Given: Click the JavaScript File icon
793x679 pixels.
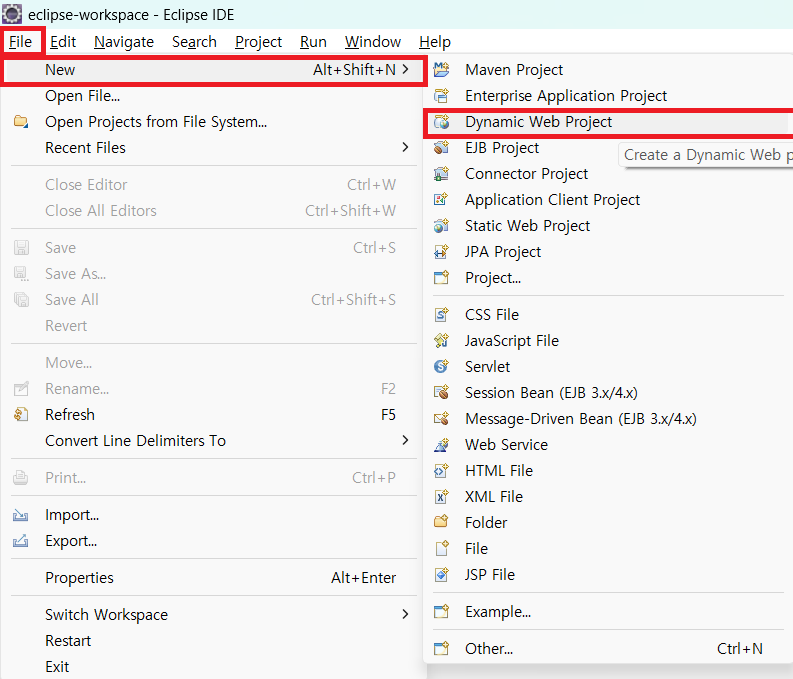Looking at the screenshot, I should pyautogui.click(x=442, y=341).
